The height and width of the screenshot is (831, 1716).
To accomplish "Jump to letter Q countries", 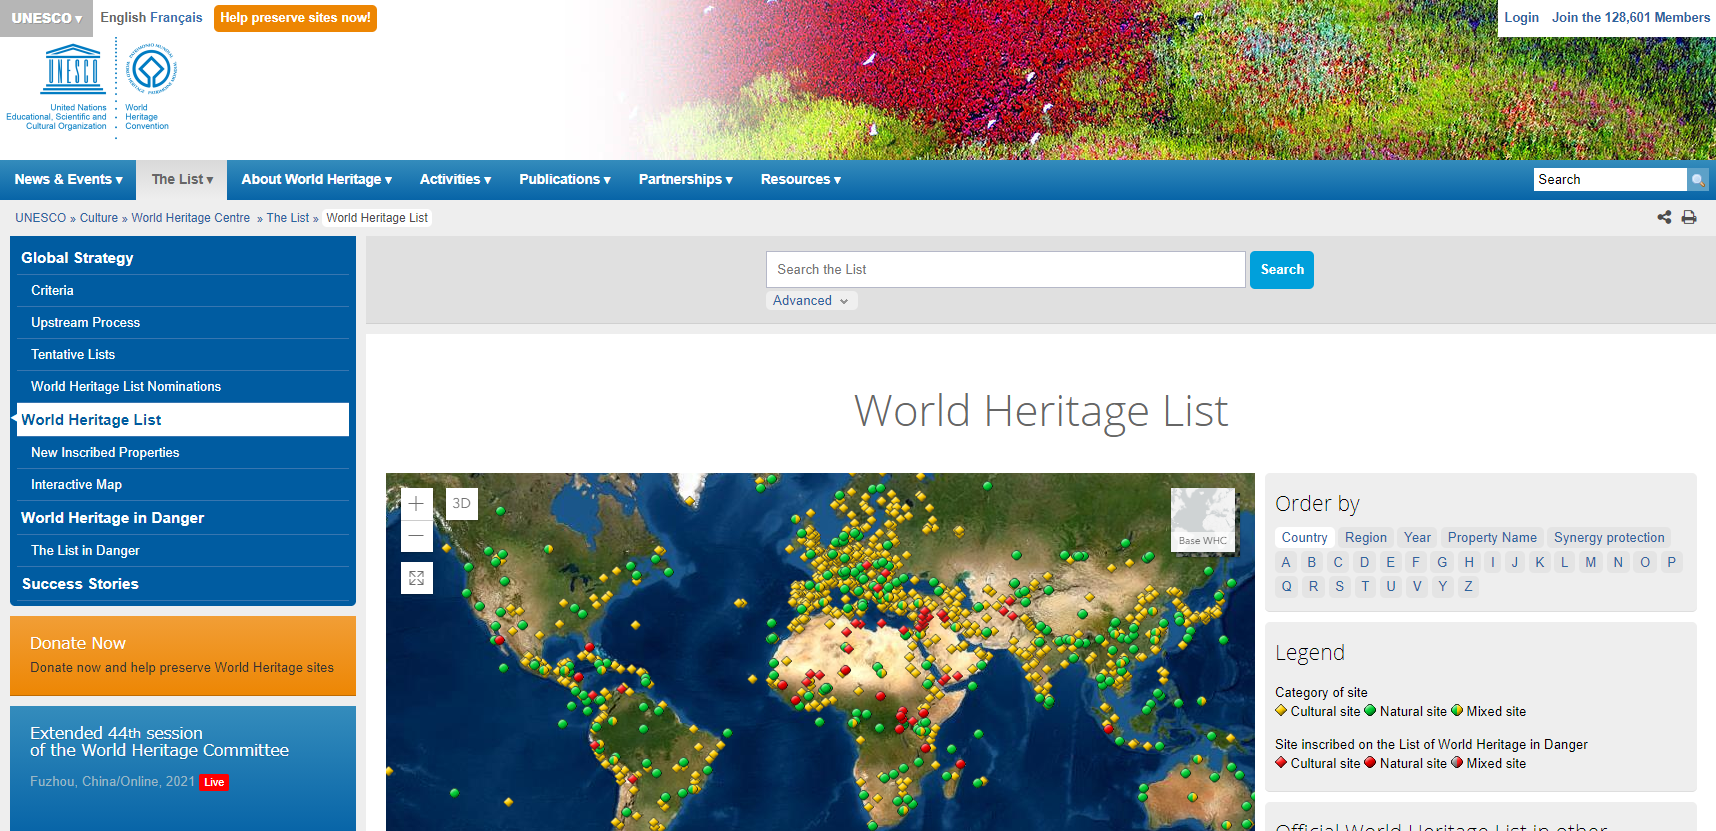I will point(1287,586).
